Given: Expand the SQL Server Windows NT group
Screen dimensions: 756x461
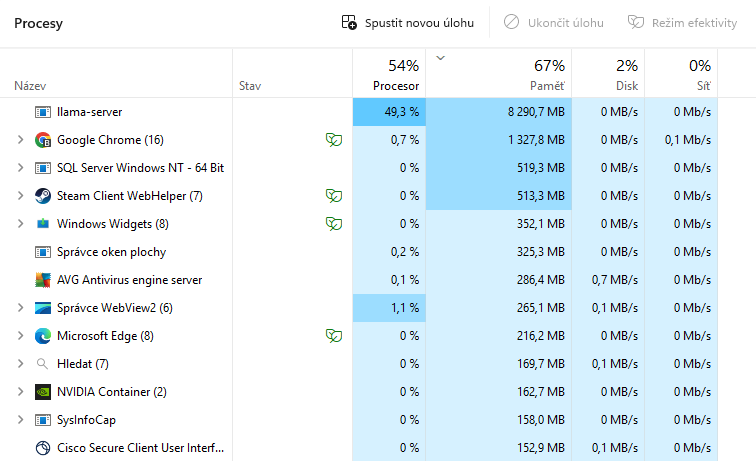Looking at the screenshot, I should [20, 168].
